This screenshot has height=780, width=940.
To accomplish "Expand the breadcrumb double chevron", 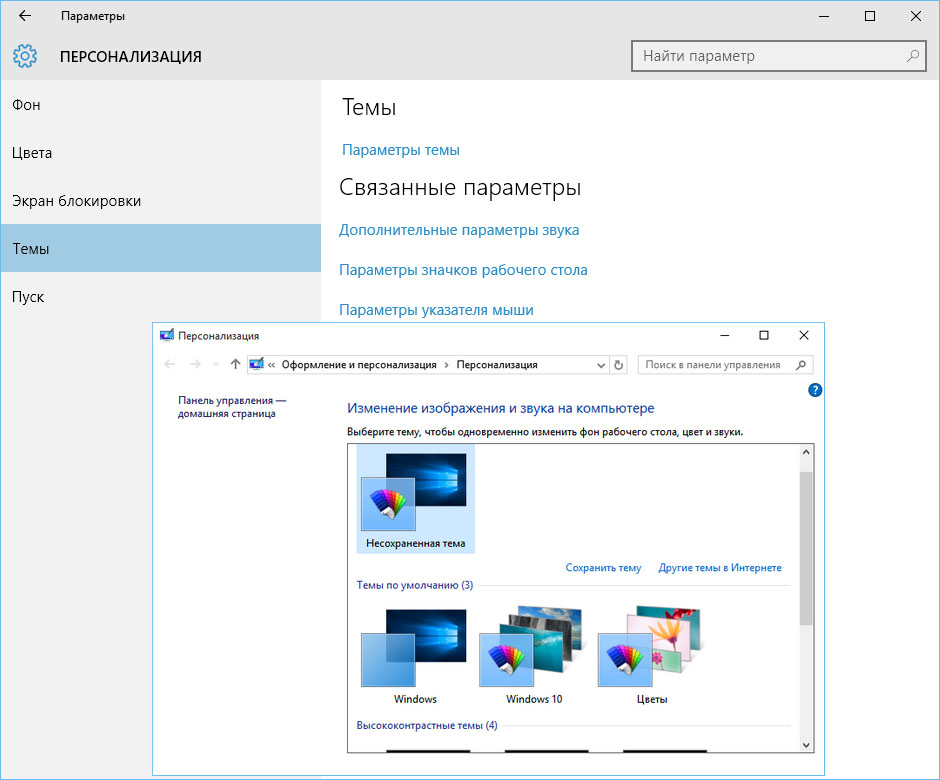I will click(272, 365).
